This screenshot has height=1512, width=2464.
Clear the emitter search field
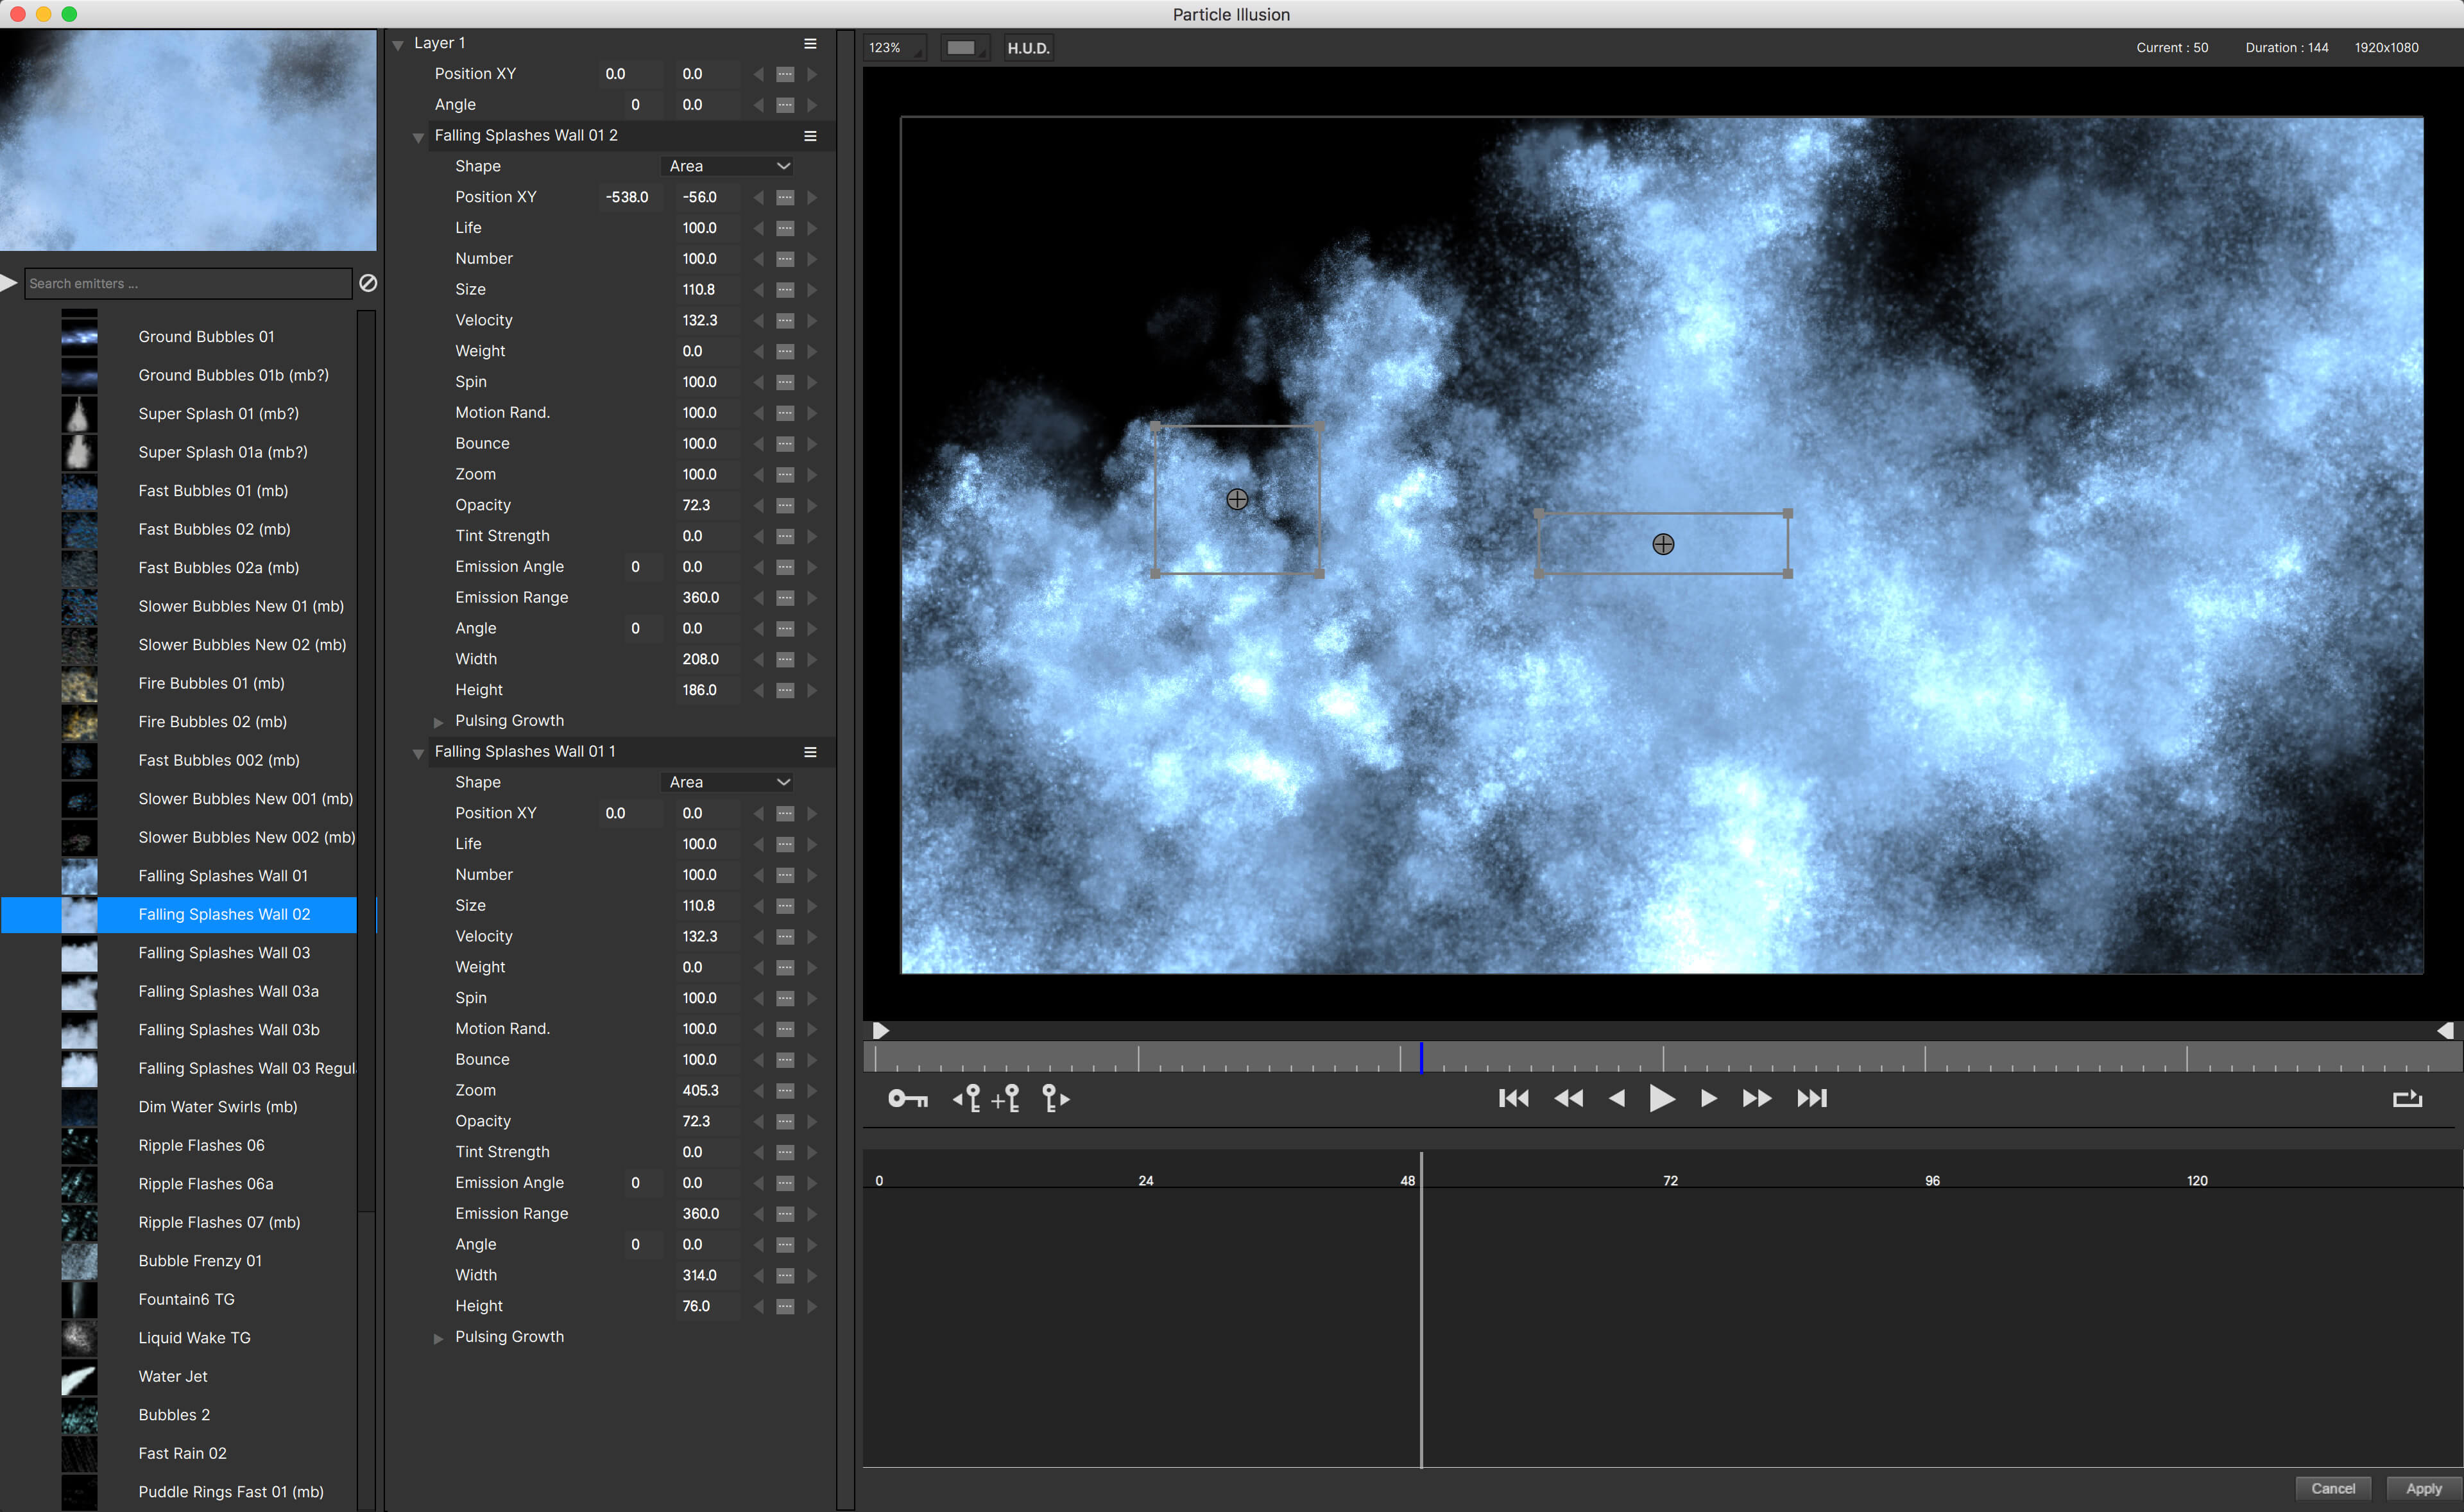(368, 283)
